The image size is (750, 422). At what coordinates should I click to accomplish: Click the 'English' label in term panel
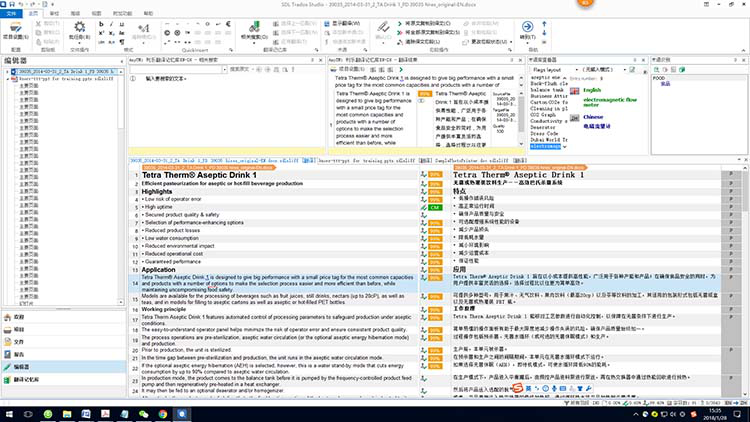[x=592, y=90]
